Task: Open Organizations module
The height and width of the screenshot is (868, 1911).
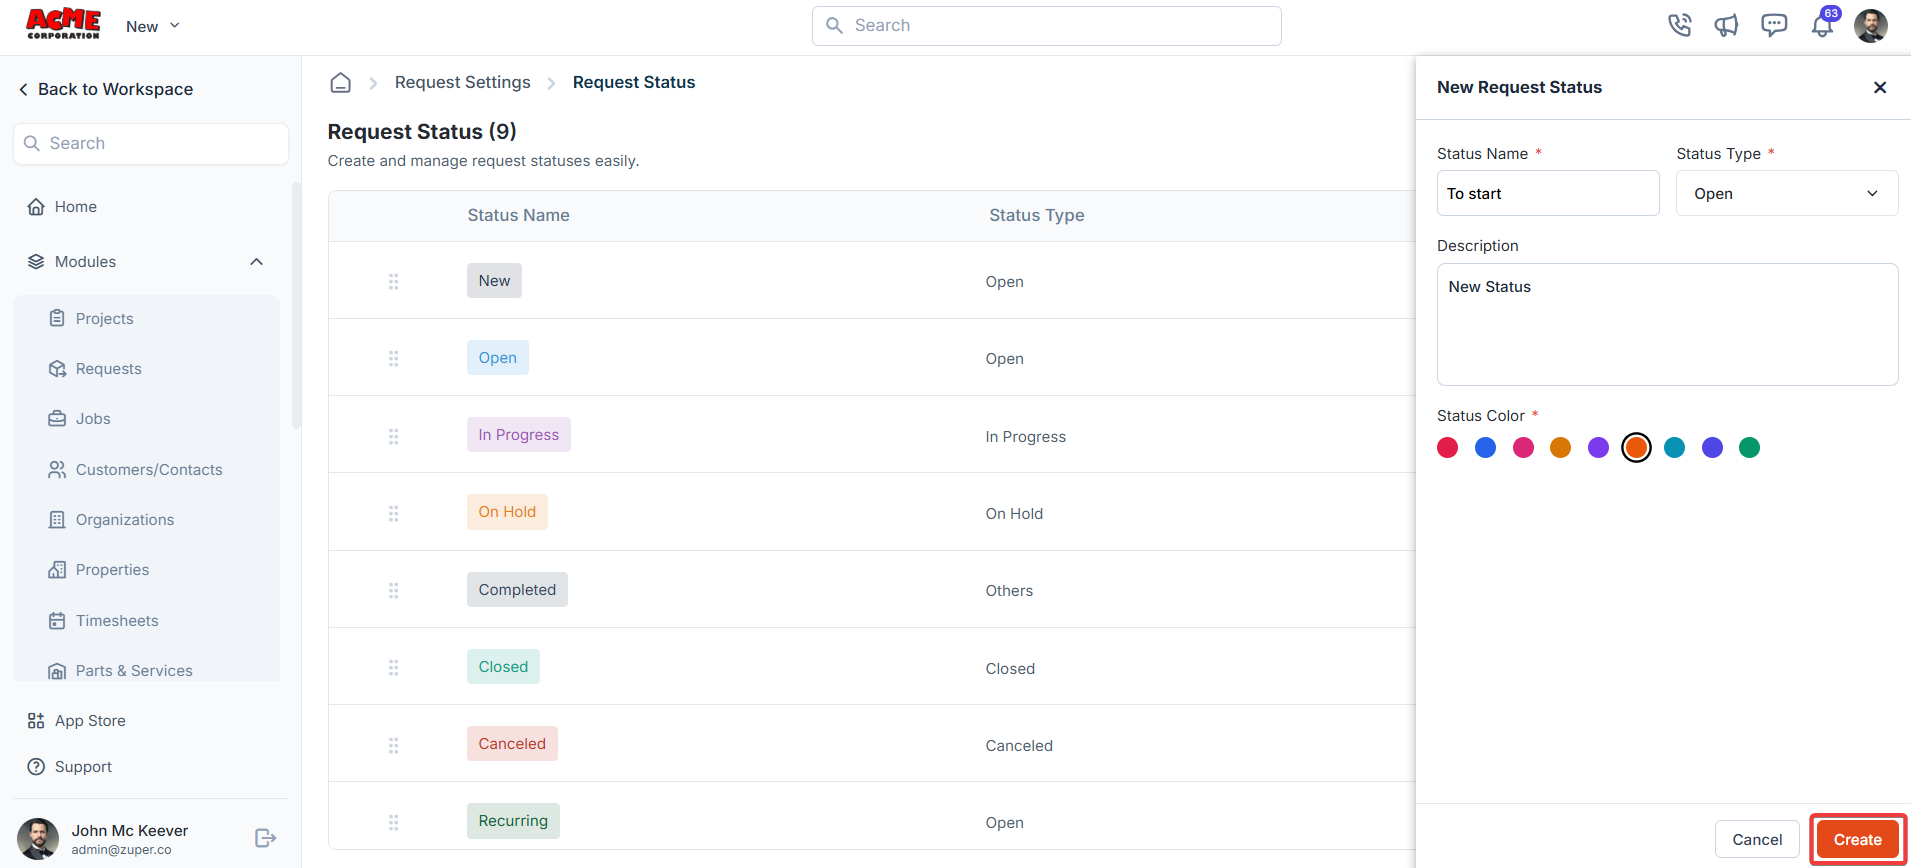Action: tap(111, 520)
